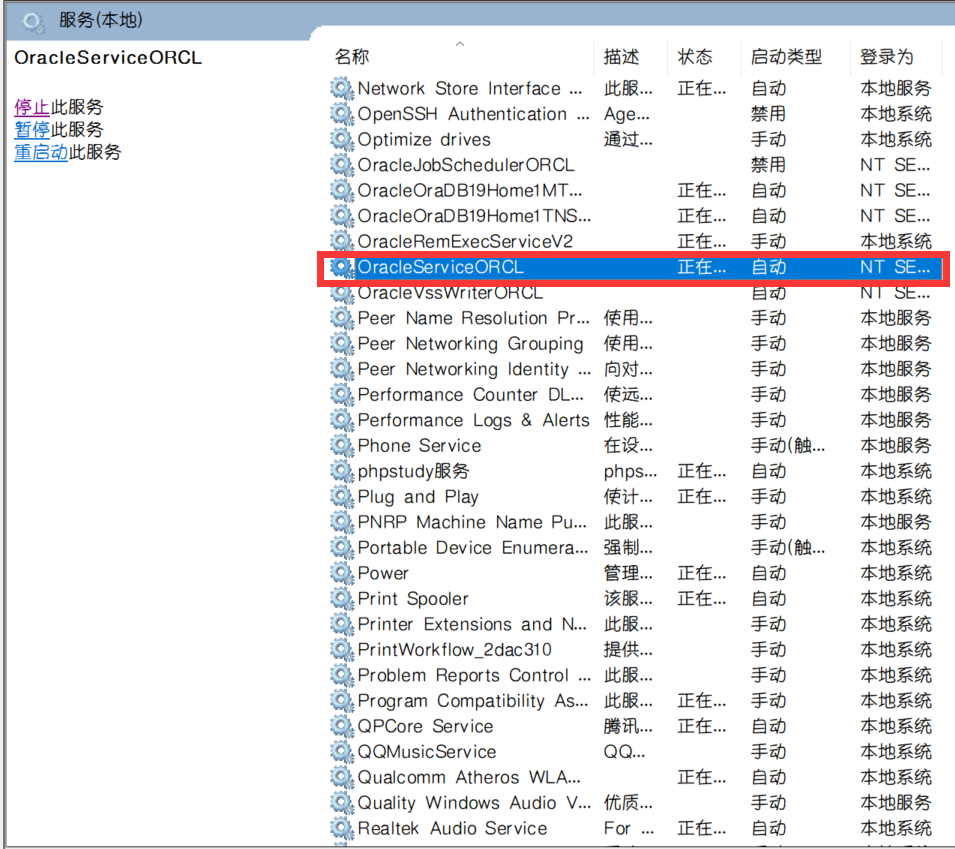Screen dimensions: 955x849
Task: Click the gear icon of phpstudy服务
Action: pos(342,471)
